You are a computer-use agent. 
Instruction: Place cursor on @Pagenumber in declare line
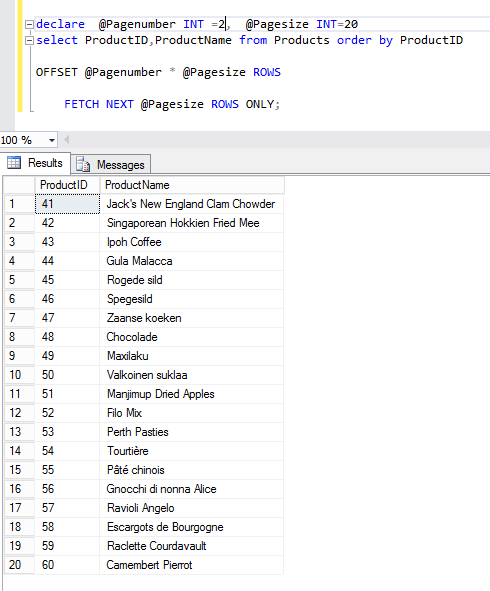coord(137,24)
